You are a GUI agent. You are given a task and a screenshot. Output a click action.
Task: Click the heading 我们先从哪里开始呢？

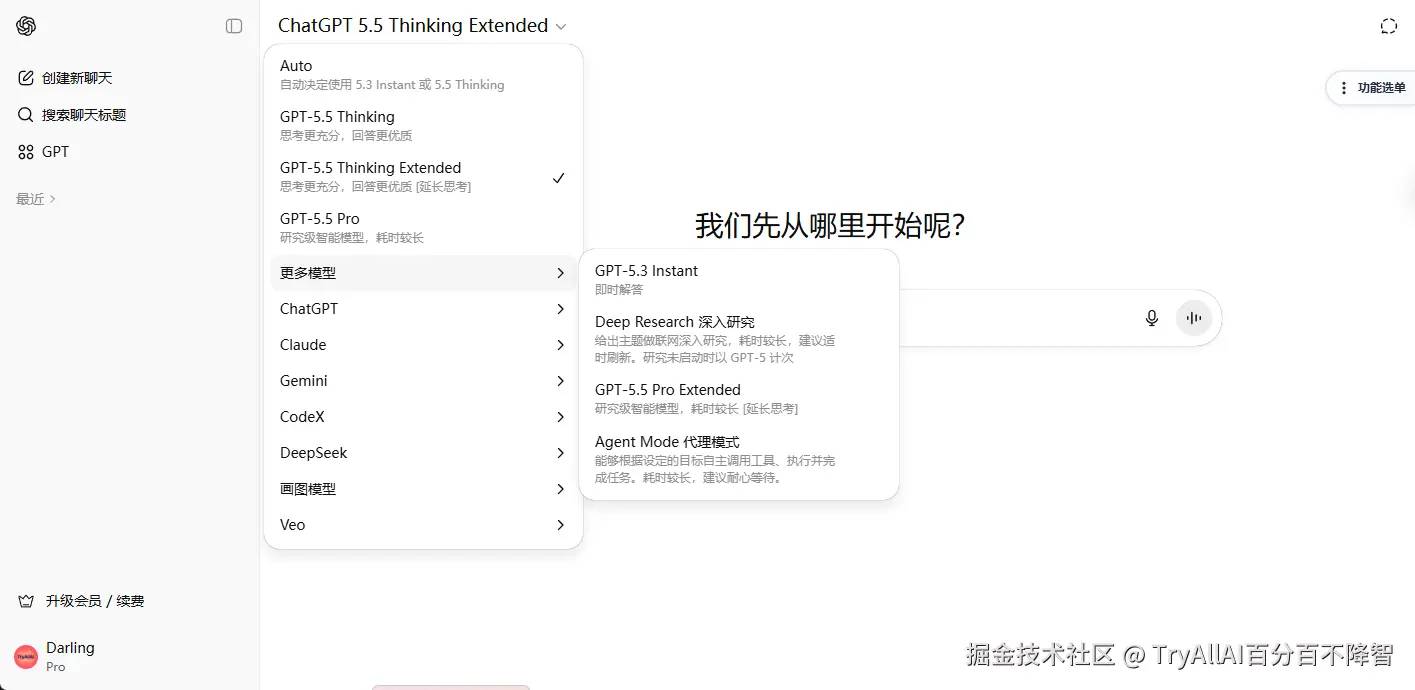click(x=830, y=226)
